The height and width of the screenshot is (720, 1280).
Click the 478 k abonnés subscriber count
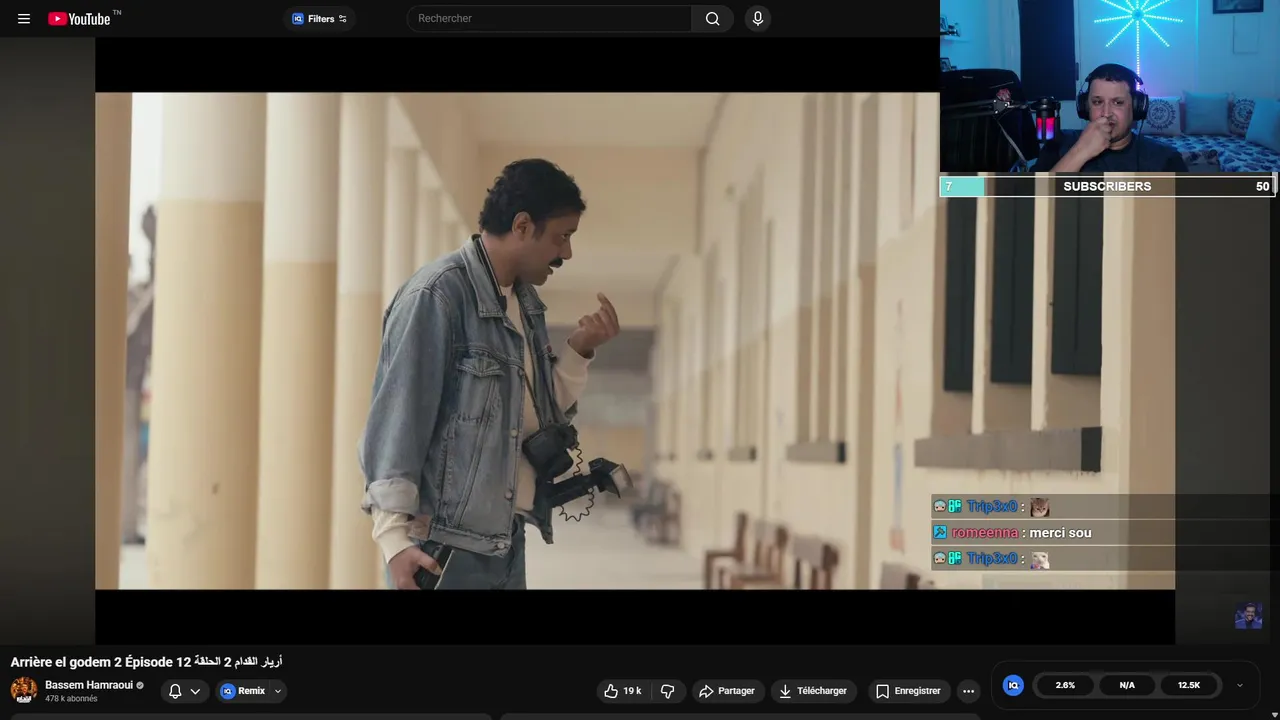coord(71,699)
